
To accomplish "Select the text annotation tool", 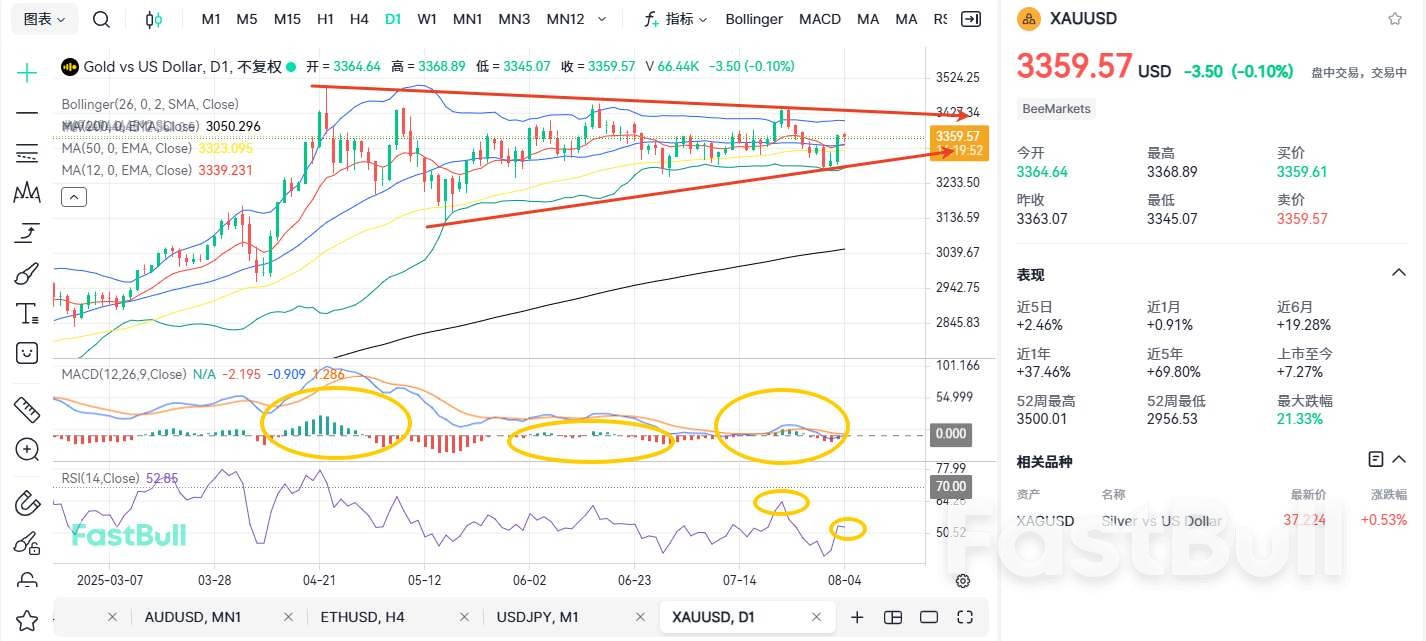I will [27, 312].
